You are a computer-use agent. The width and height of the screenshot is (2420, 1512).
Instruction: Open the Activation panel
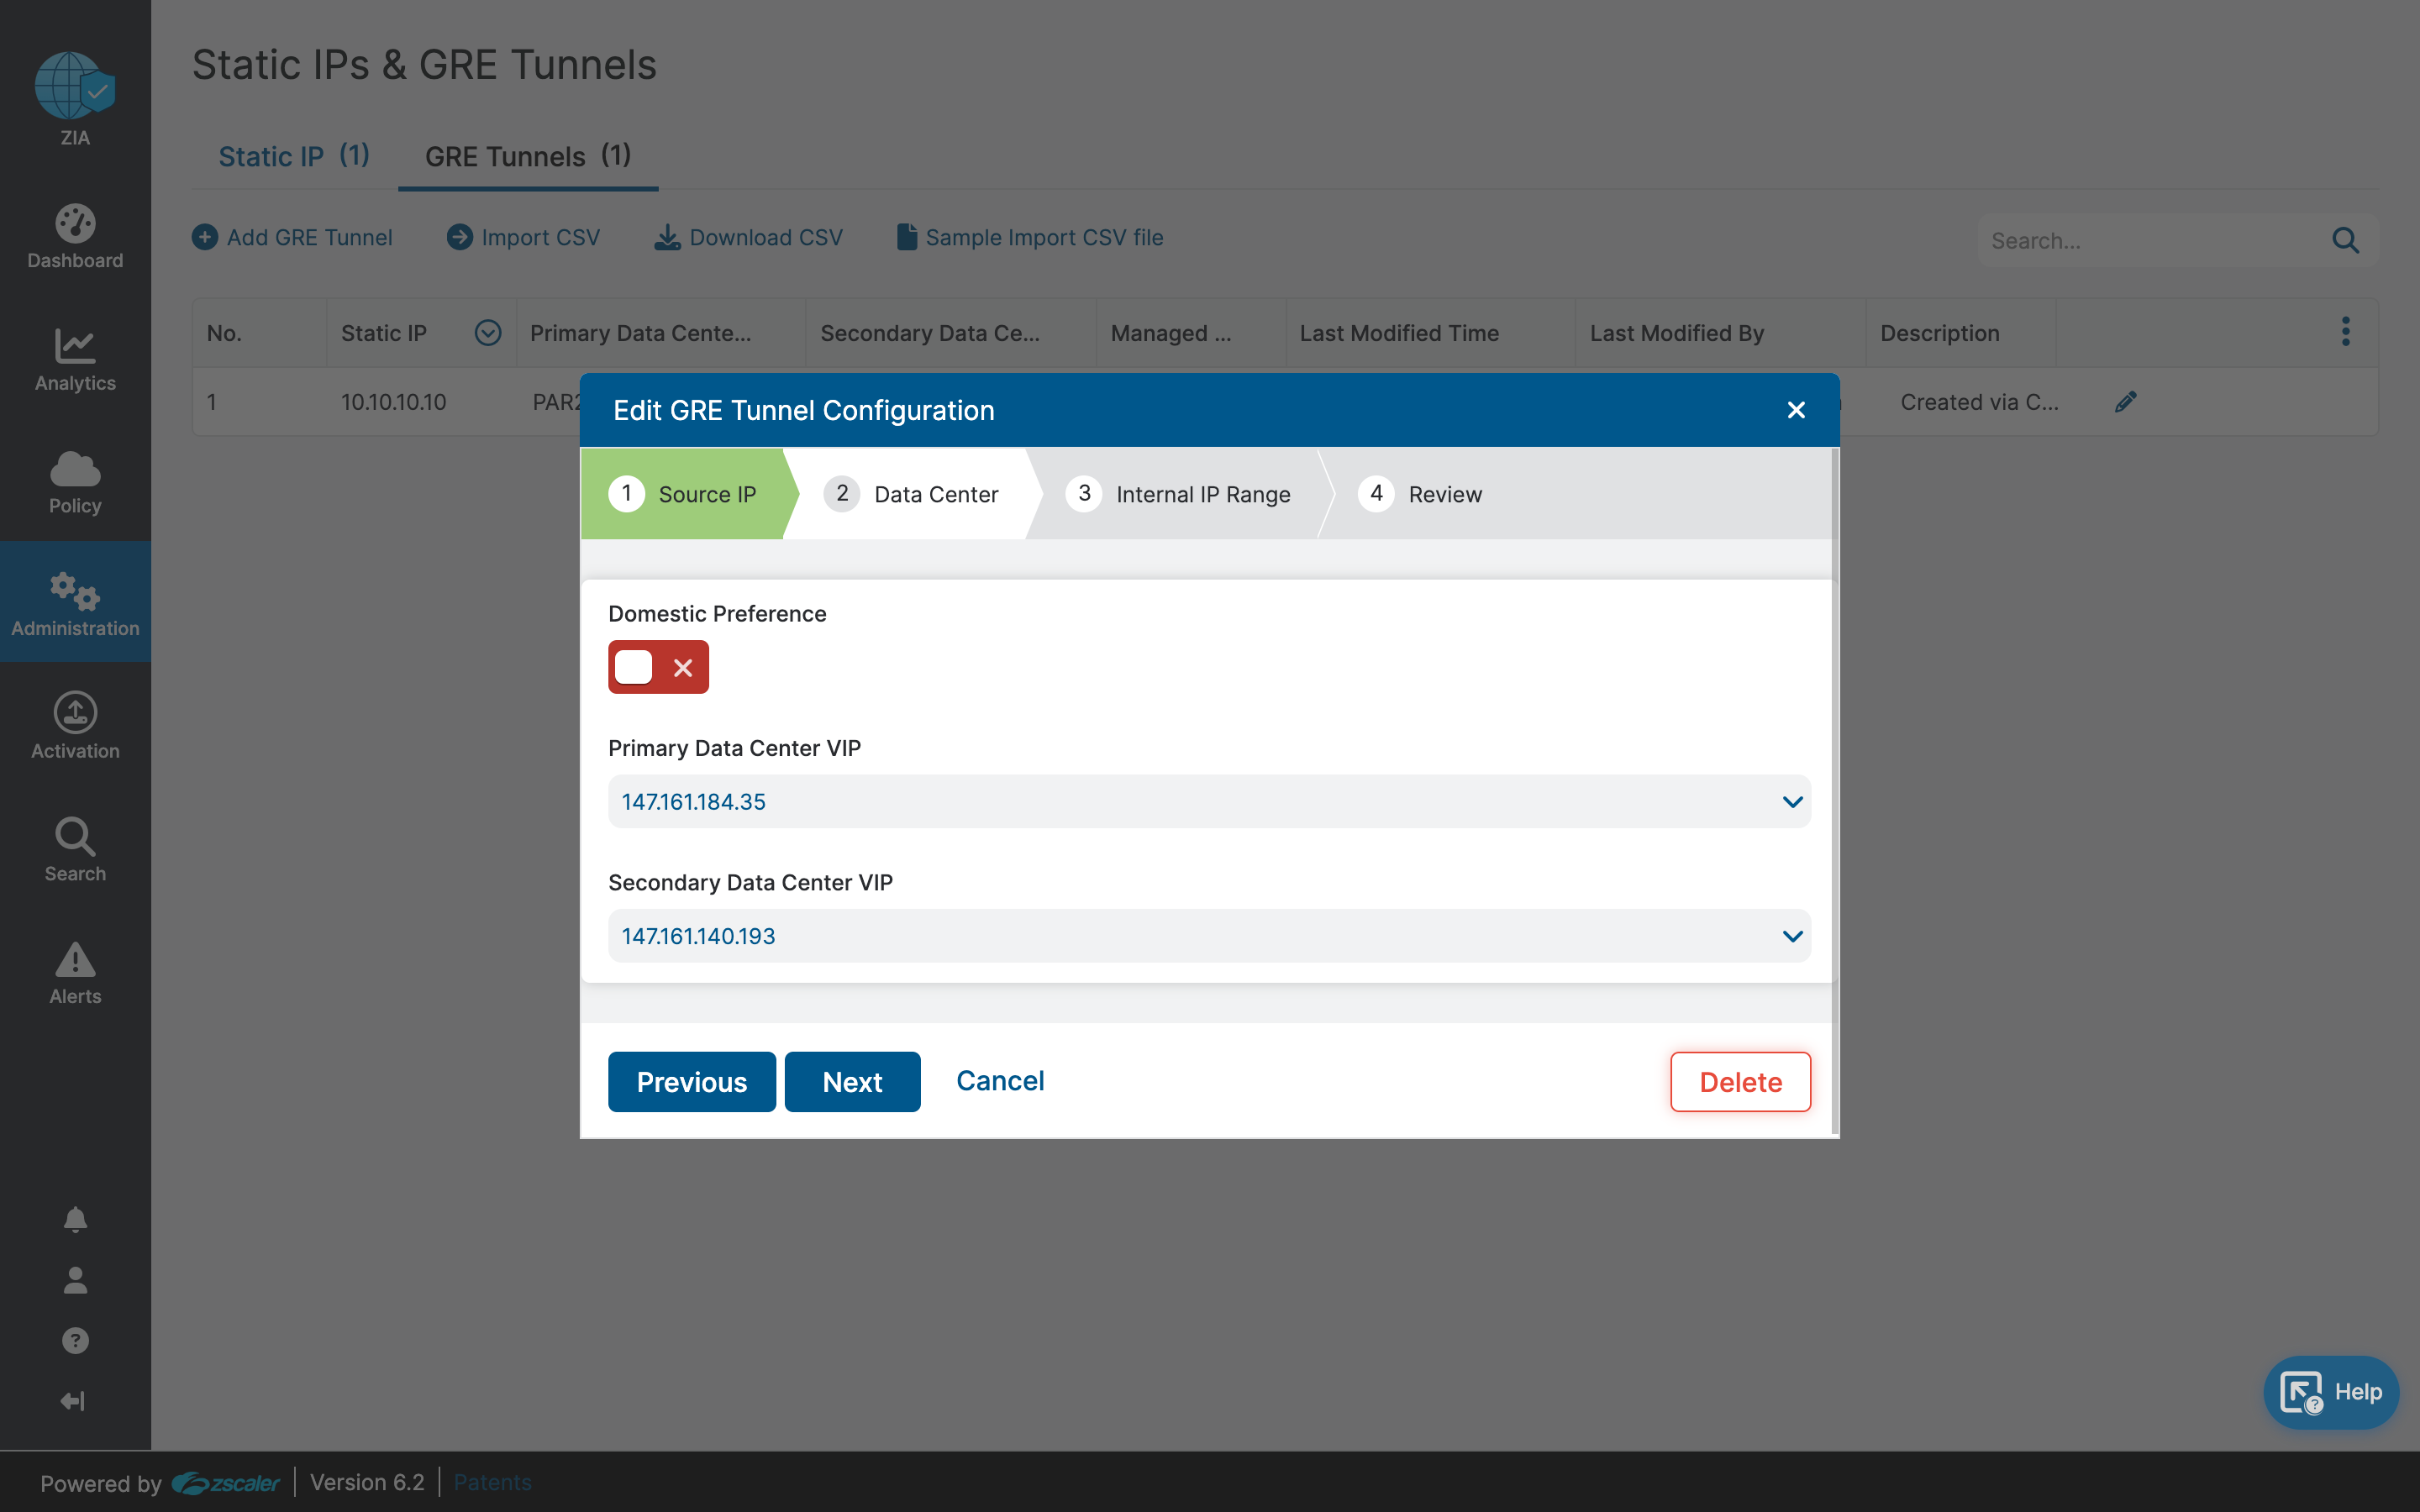pos(75,725)
